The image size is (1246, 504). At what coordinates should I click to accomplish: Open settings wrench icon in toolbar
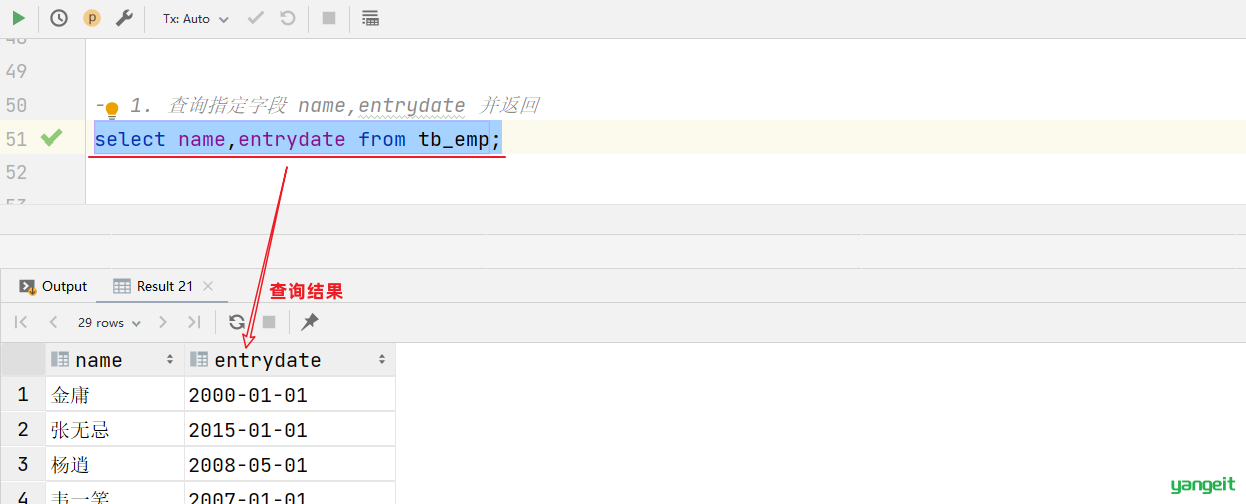(124, 18)
